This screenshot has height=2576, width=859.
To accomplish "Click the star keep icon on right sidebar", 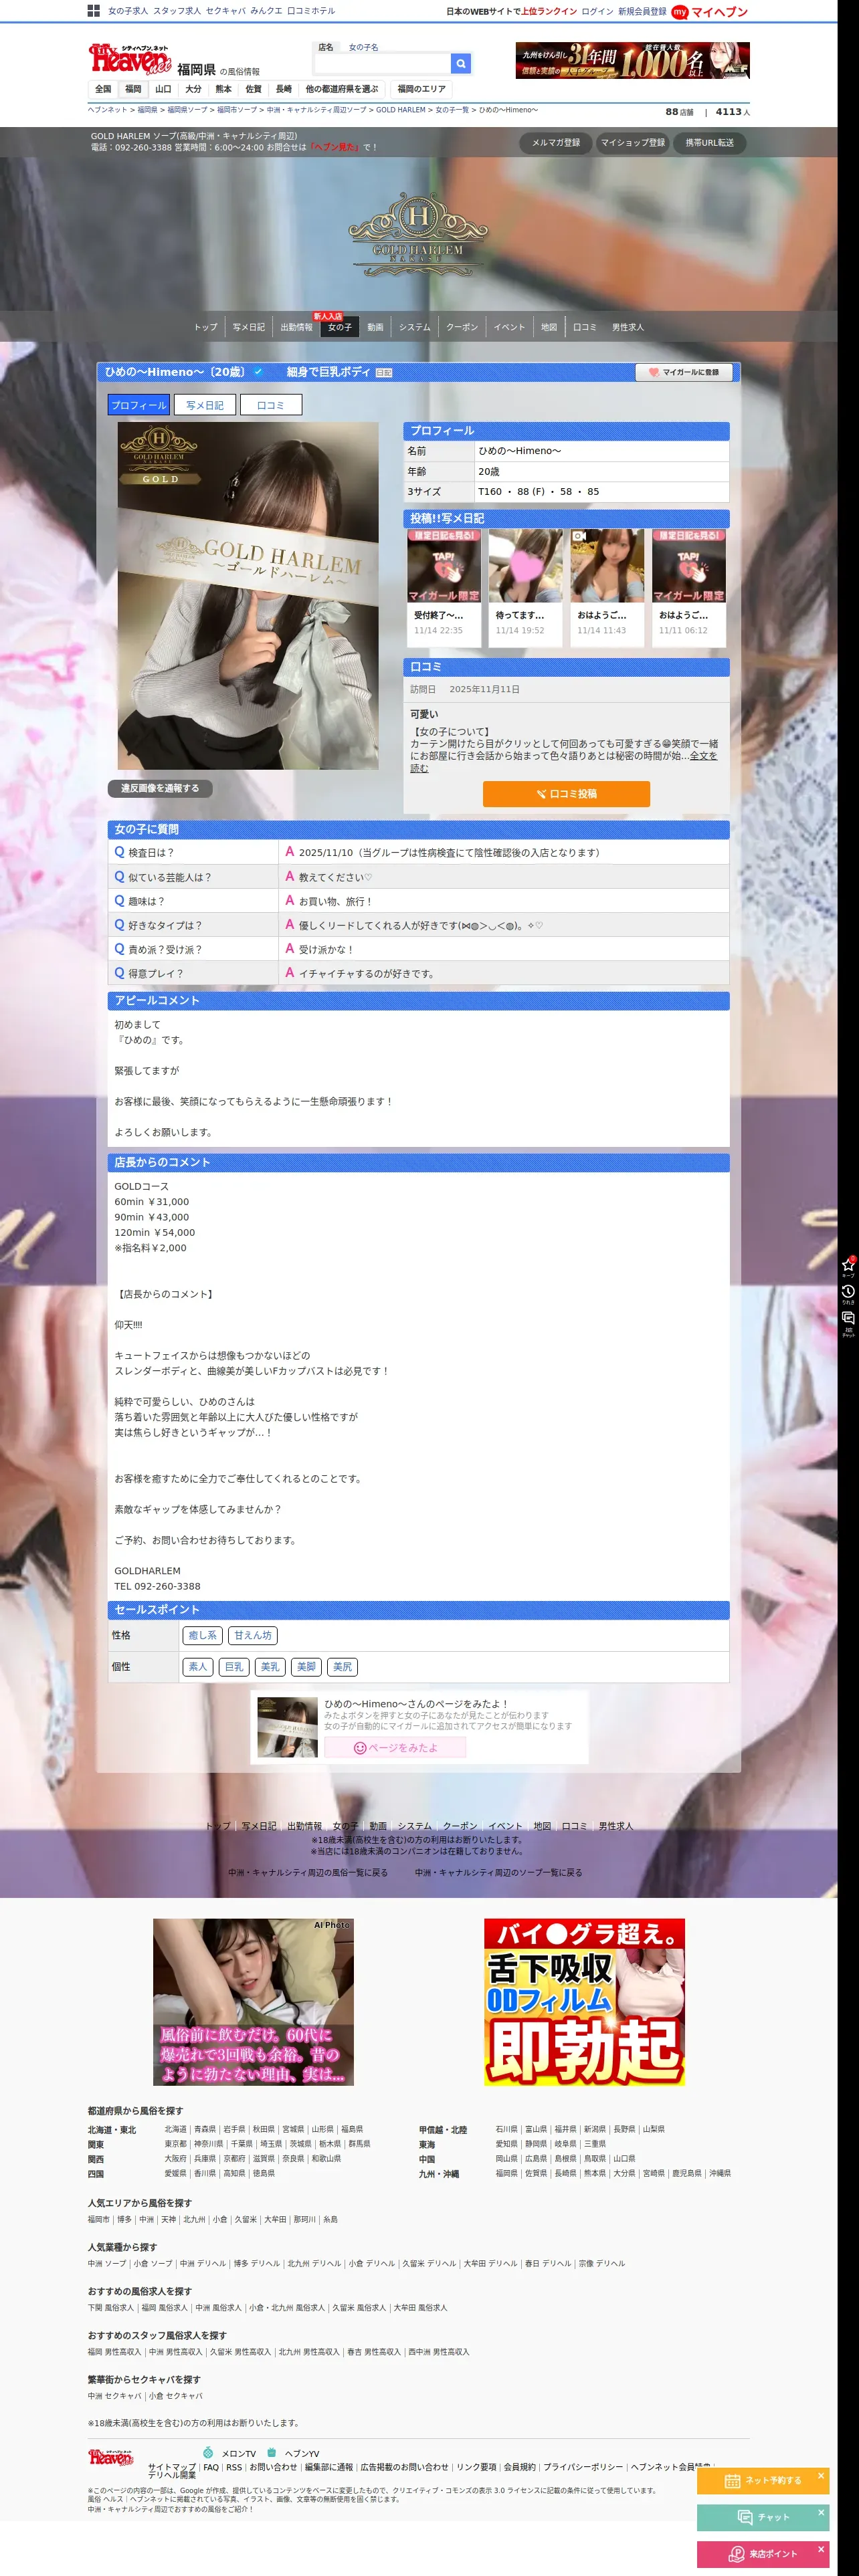I will (848, 1266).
